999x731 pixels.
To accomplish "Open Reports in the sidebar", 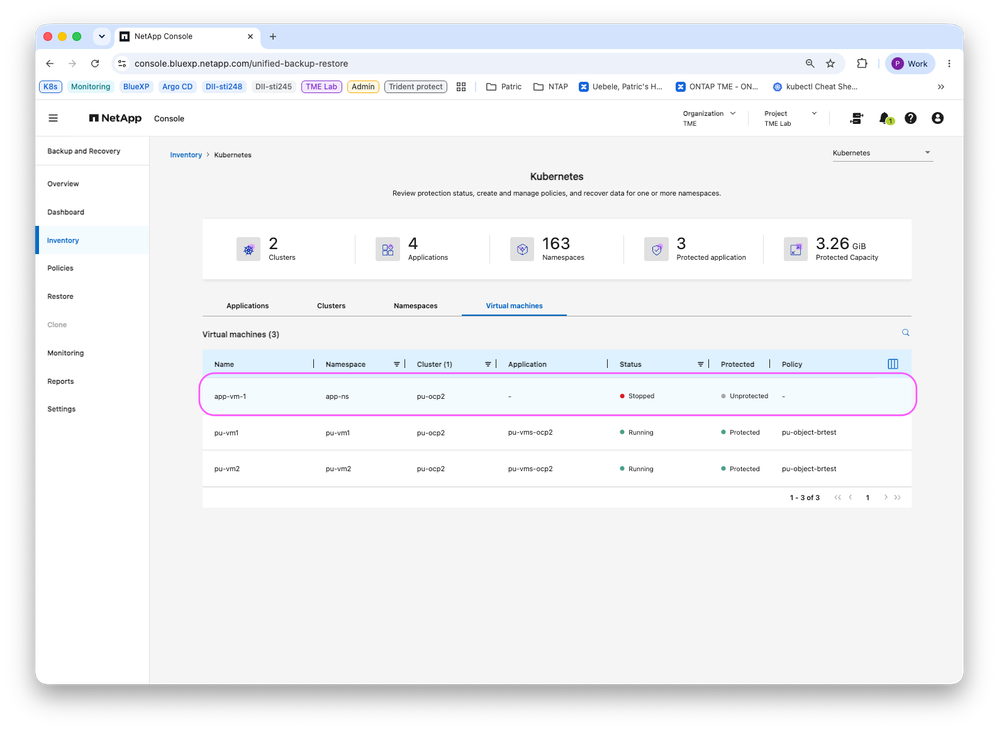I will 61,381.
